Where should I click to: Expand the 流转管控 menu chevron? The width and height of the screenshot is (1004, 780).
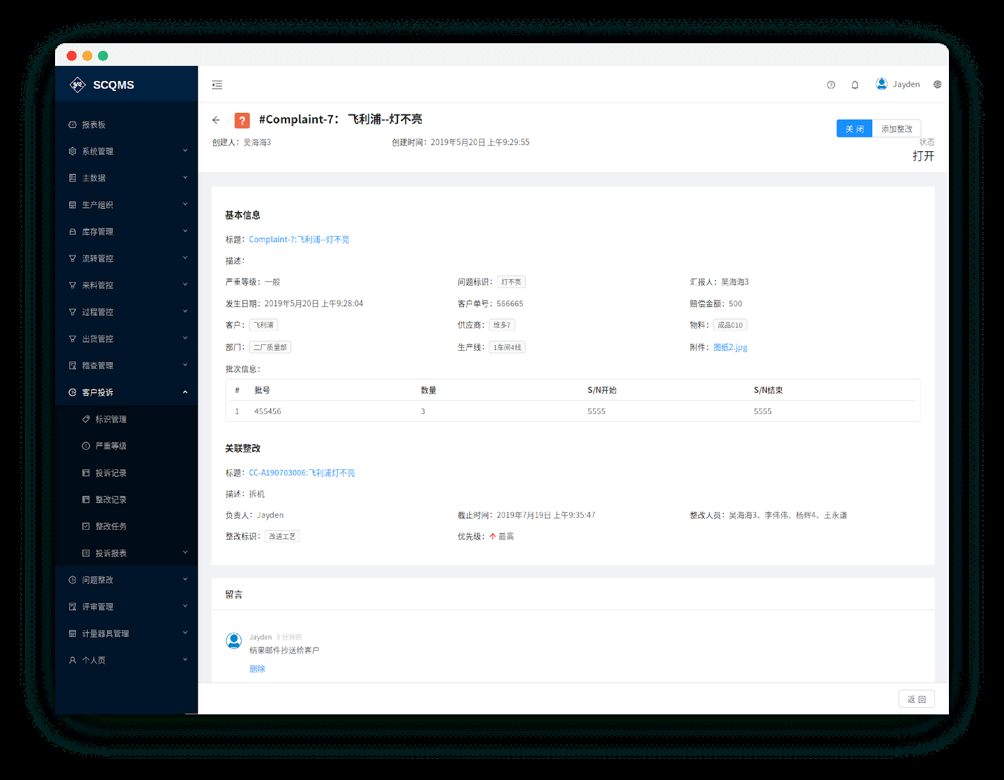[185, 258]
